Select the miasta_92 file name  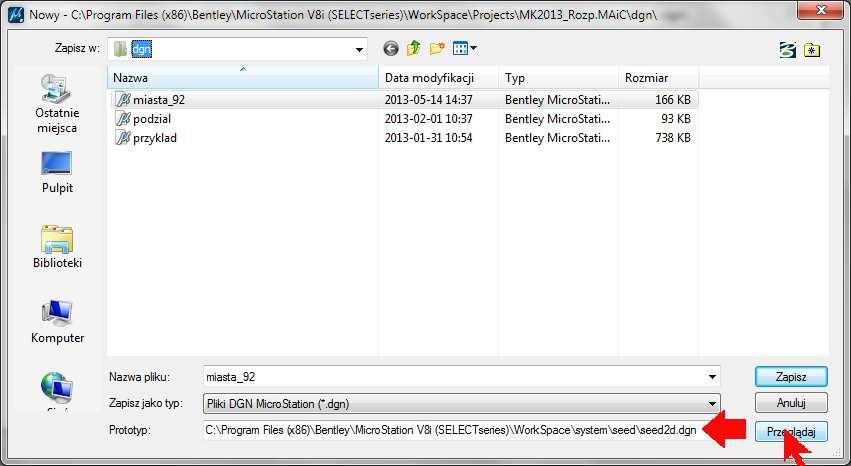tap(159, 100)
